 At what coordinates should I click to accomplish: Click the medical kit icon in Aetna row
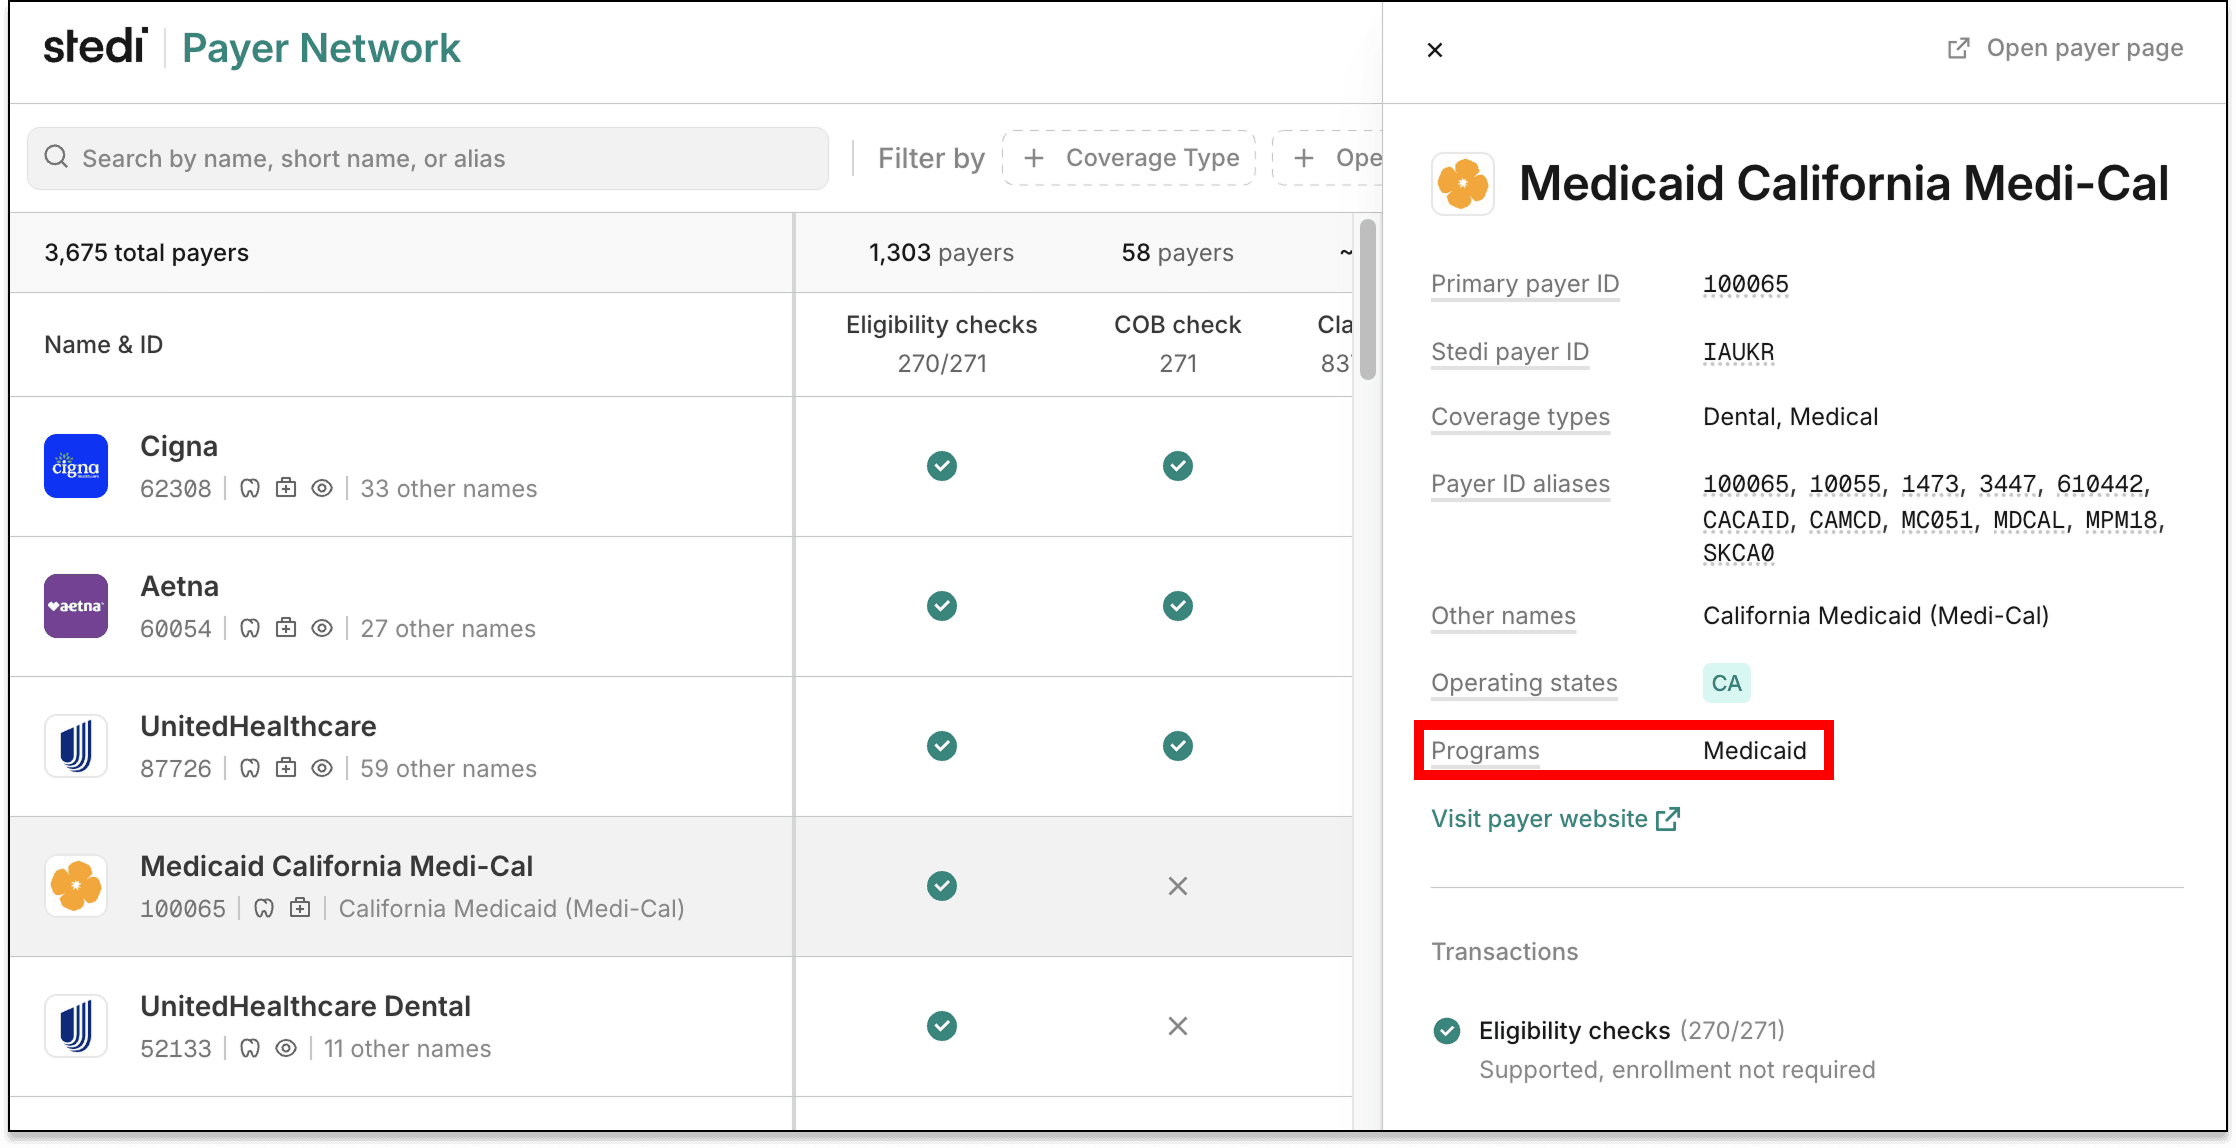point(286,628)
